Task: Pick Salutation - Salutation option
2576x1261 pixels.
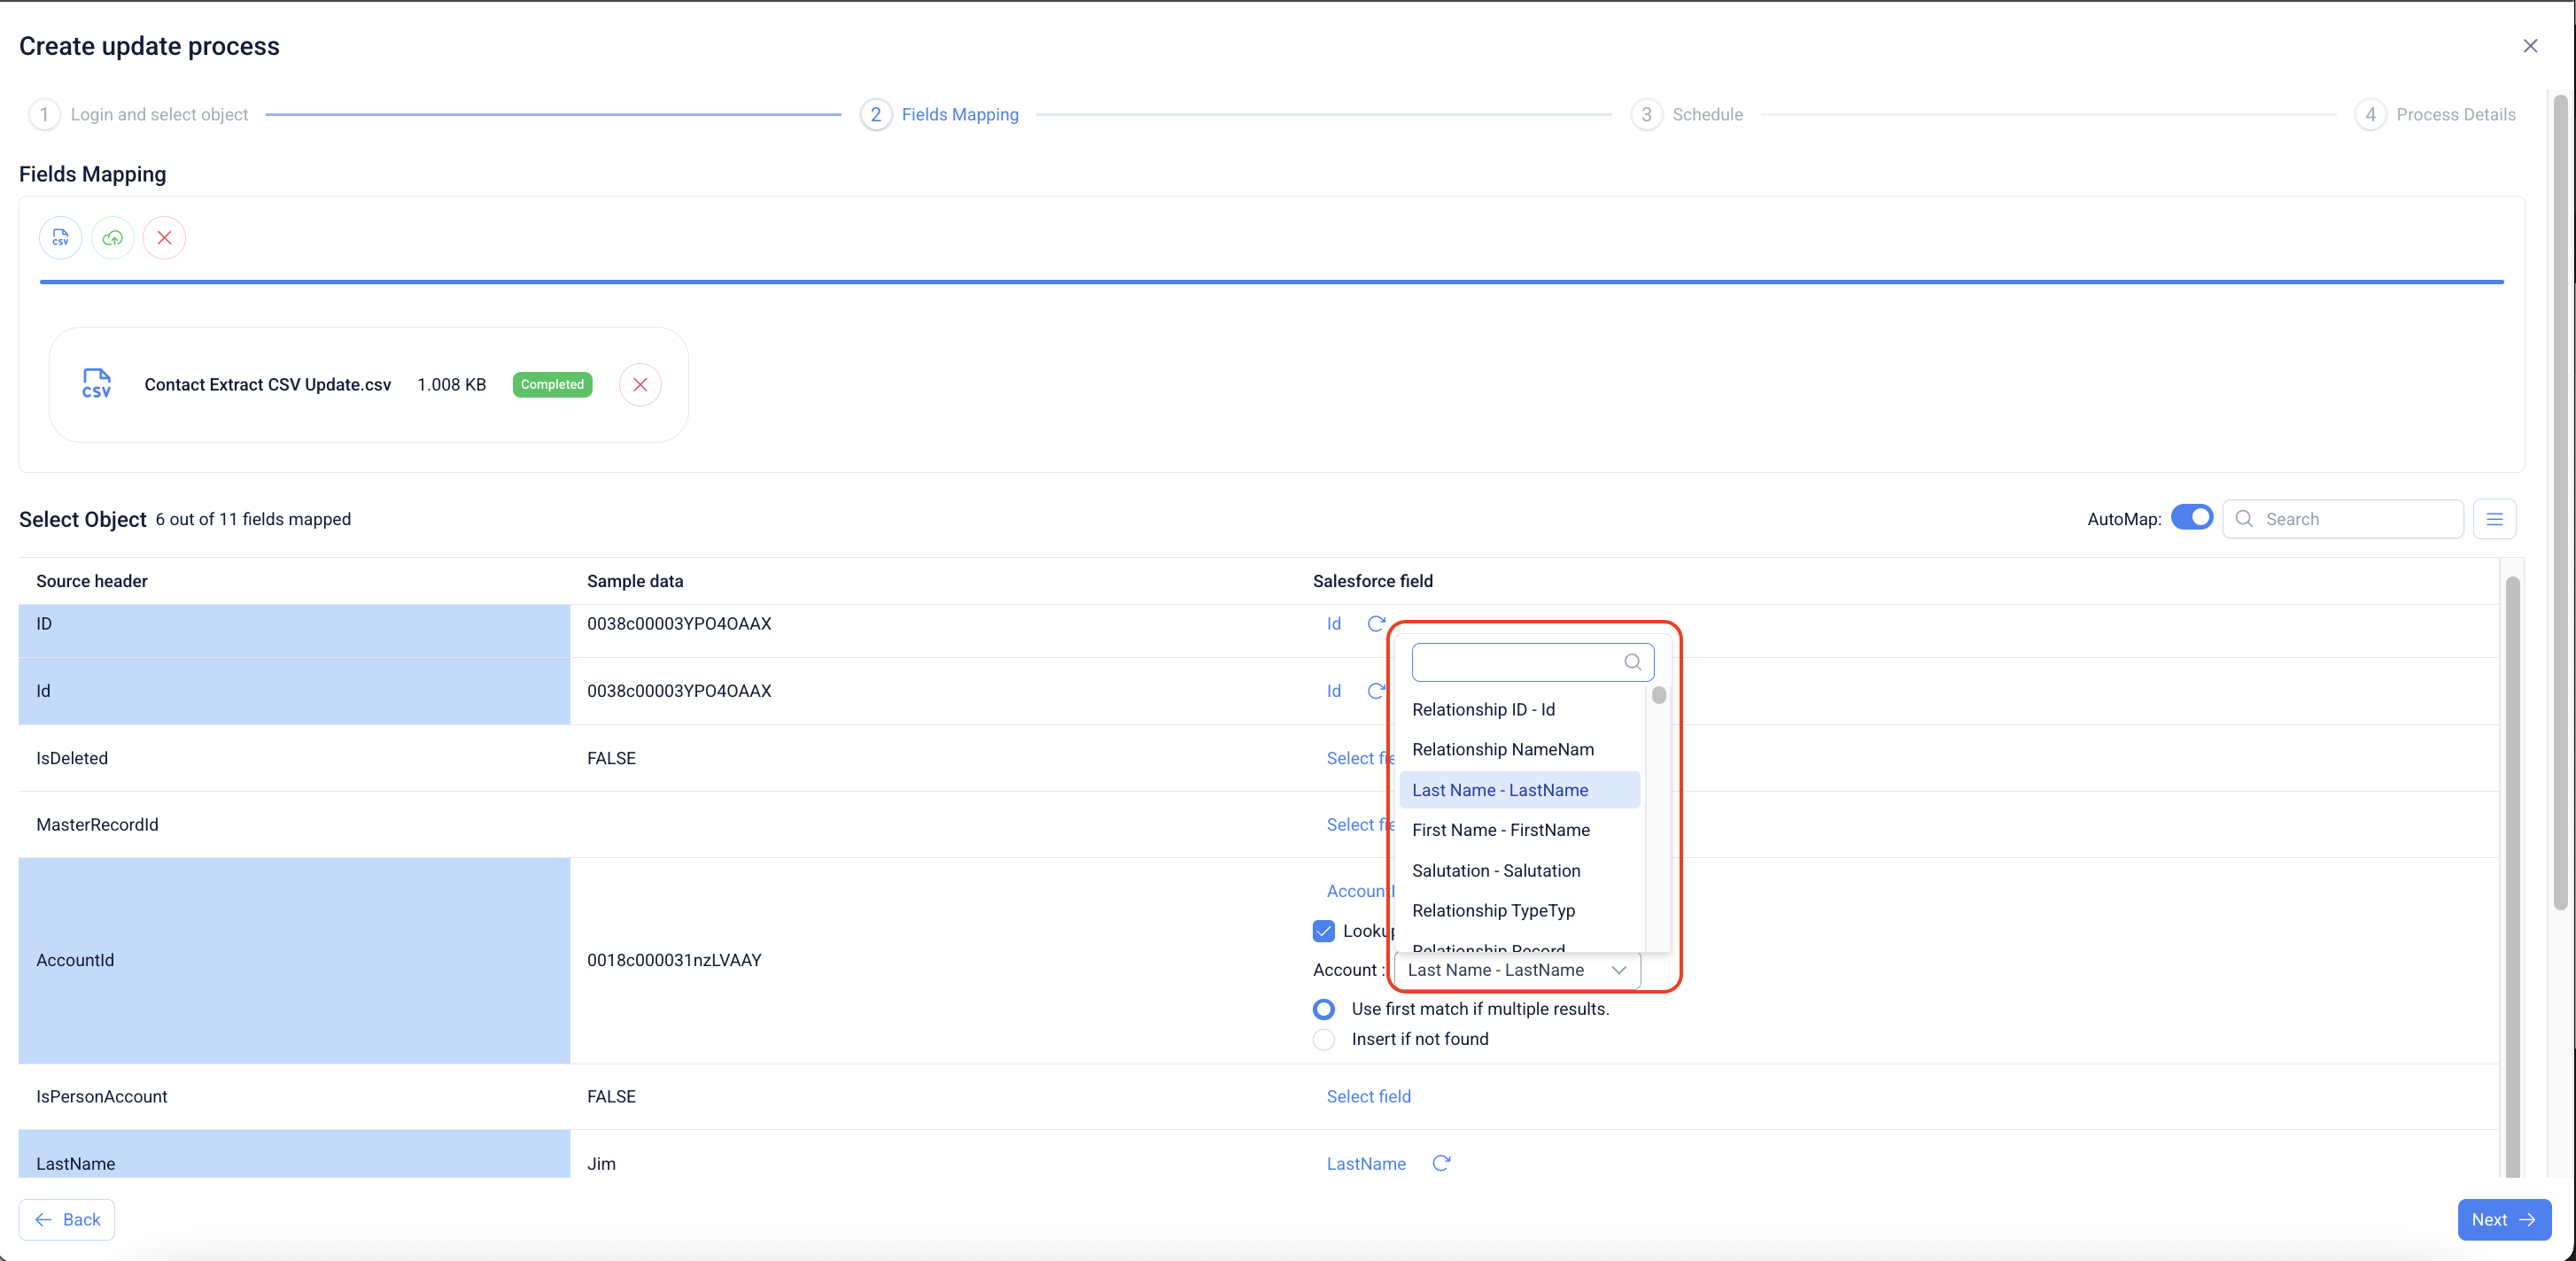Action: 1496,871
